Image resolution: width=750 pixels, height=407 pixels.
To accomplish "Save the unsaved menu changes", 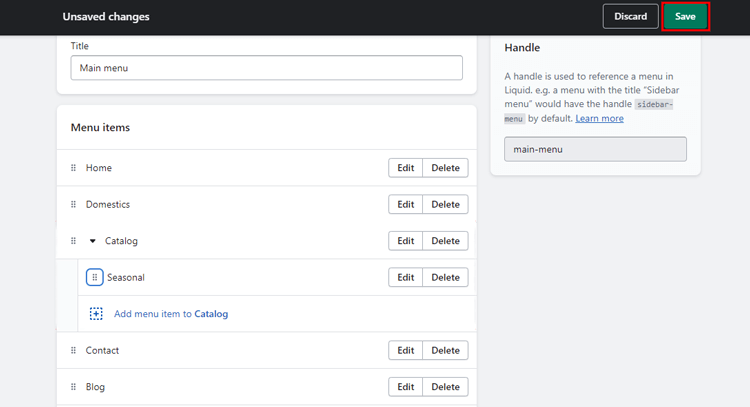I will [x=685, y=16].
